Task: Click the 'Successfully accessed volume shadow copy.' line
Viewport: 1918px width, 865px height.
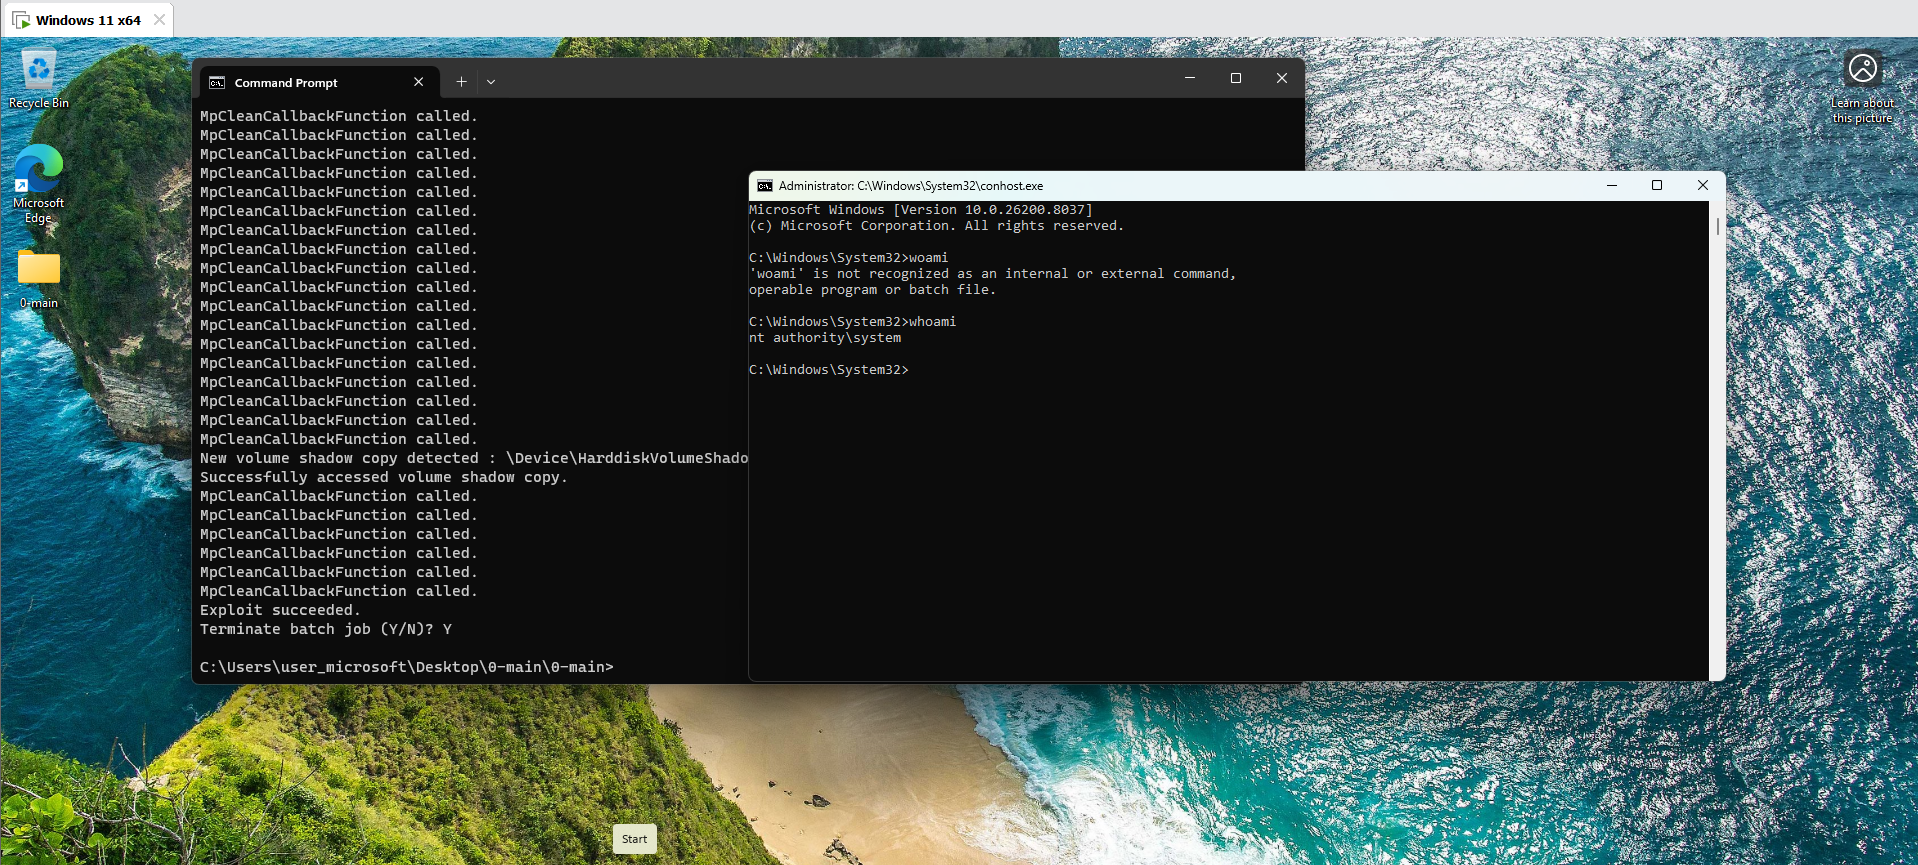Action: point(384,477)
